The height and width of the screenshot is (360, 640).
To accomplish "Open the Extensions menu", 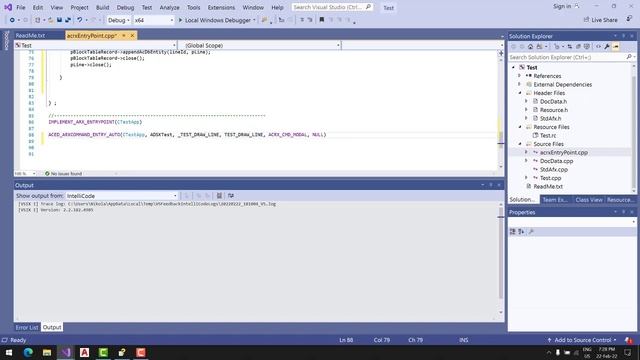I will (x=221, y=7).
